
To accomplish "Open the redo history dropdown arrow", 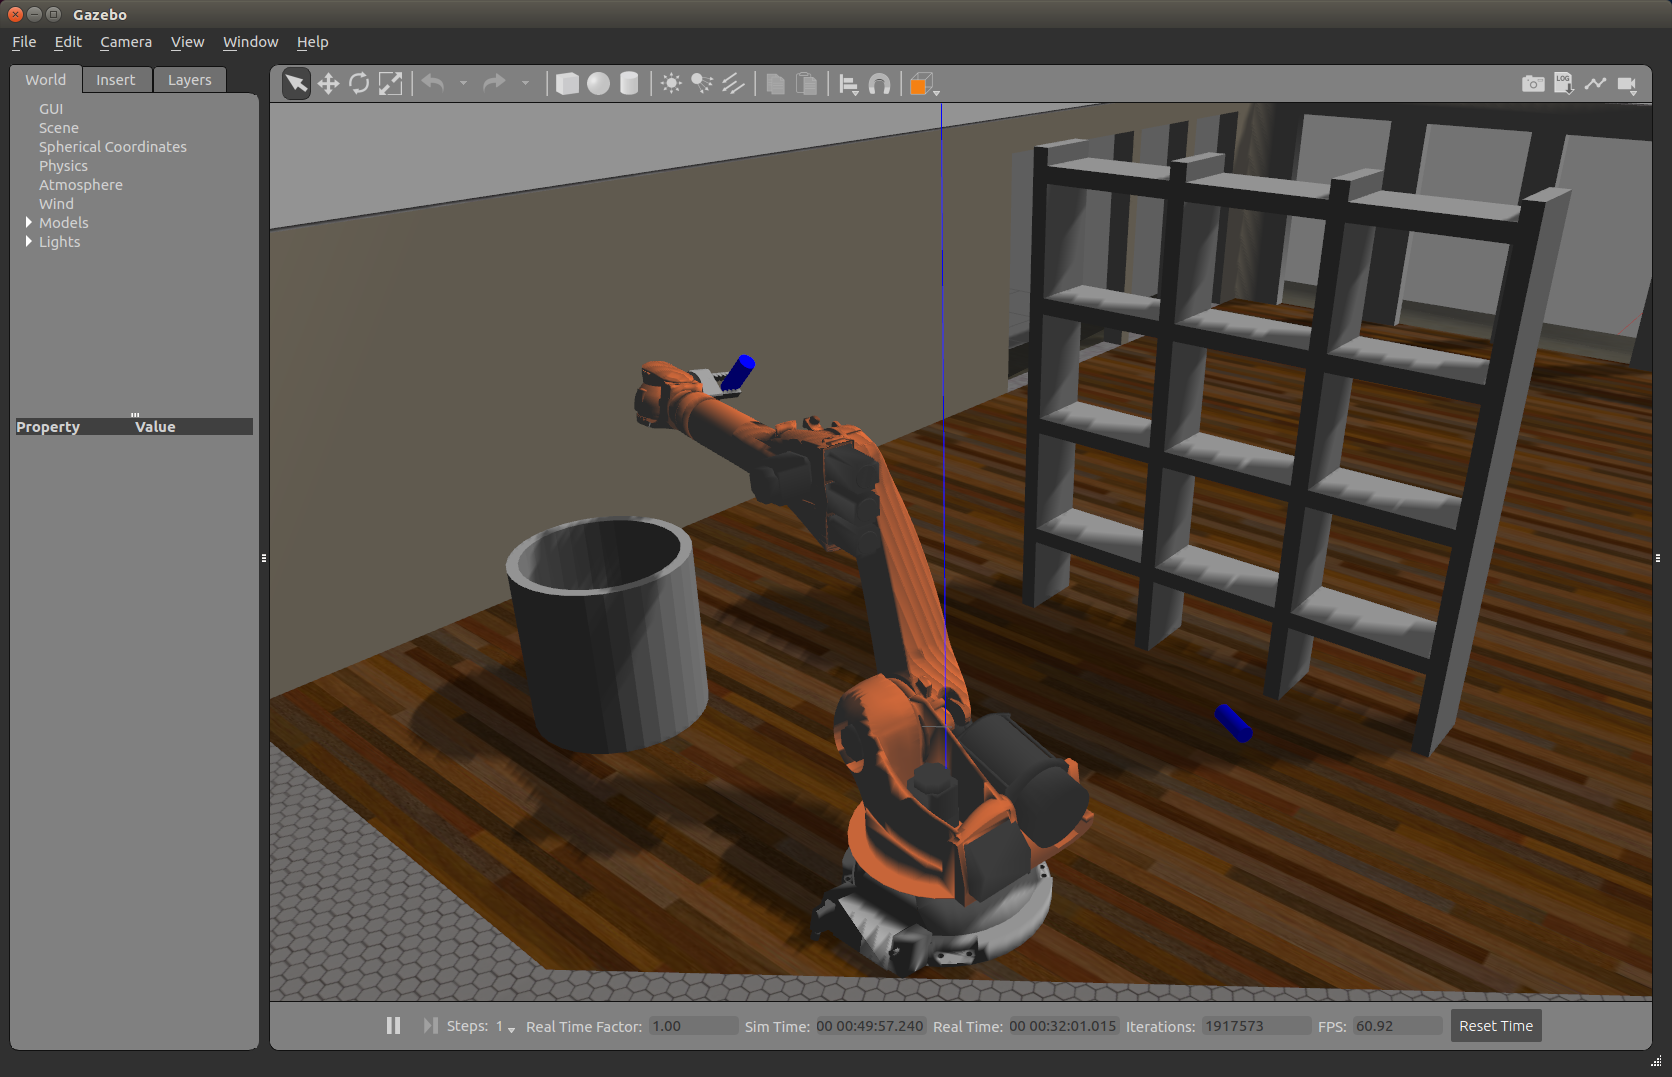I will [525, 83].
